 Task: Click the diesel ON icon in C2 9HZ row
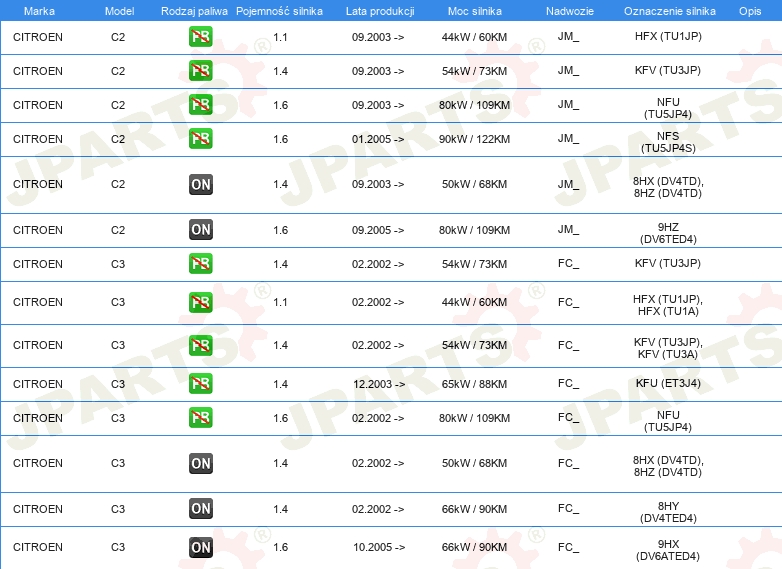(200, 229)
